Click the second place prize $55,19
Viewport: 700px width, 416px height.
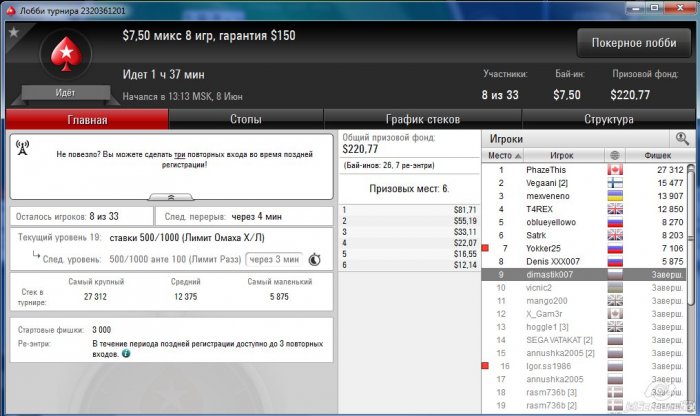(x=465, y=221)
